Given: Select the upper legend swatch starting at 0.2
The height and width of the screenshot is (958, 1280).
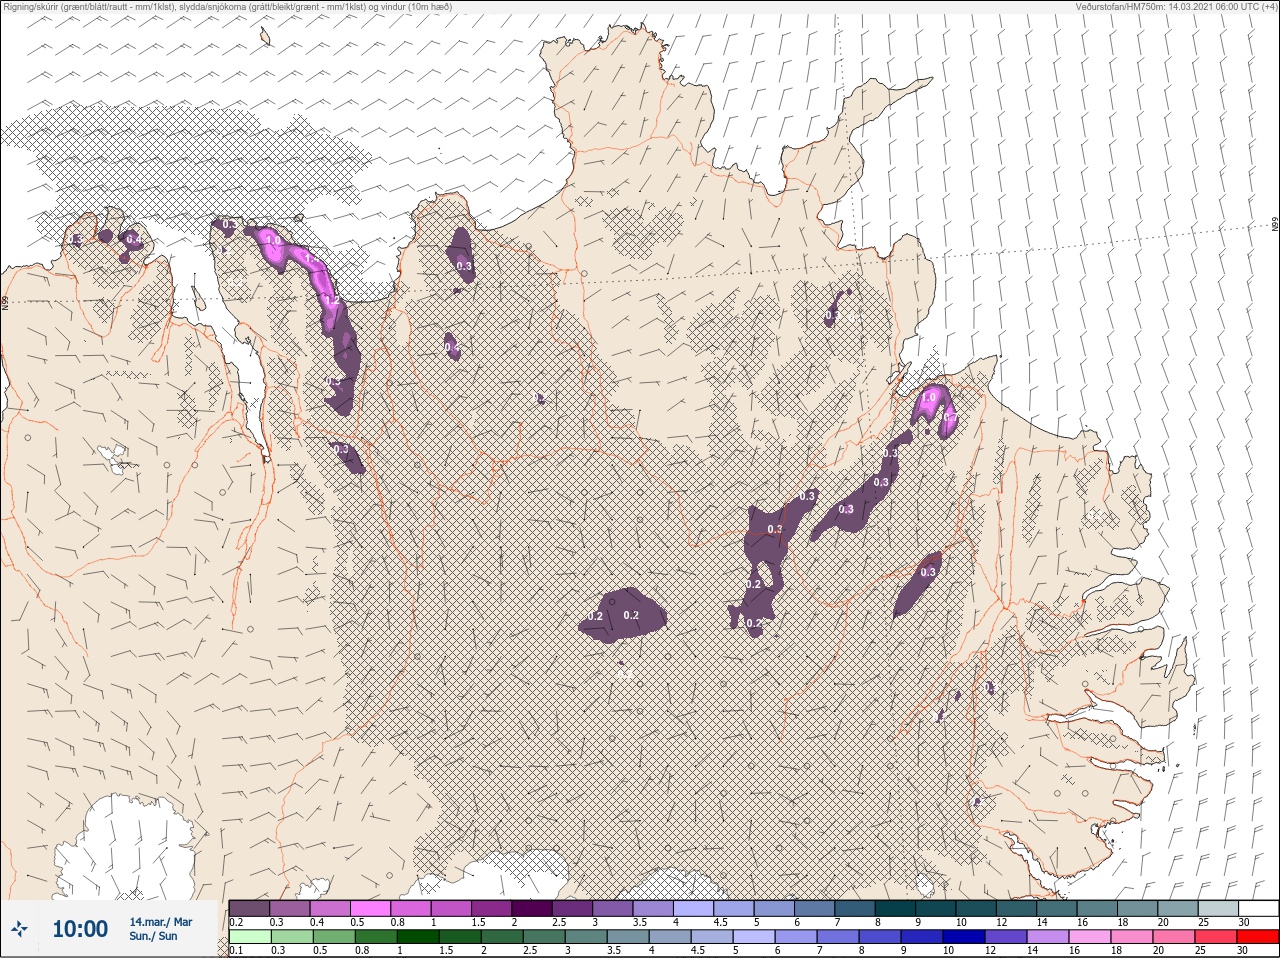Looking at the screenshot, I should pos(249,908).
